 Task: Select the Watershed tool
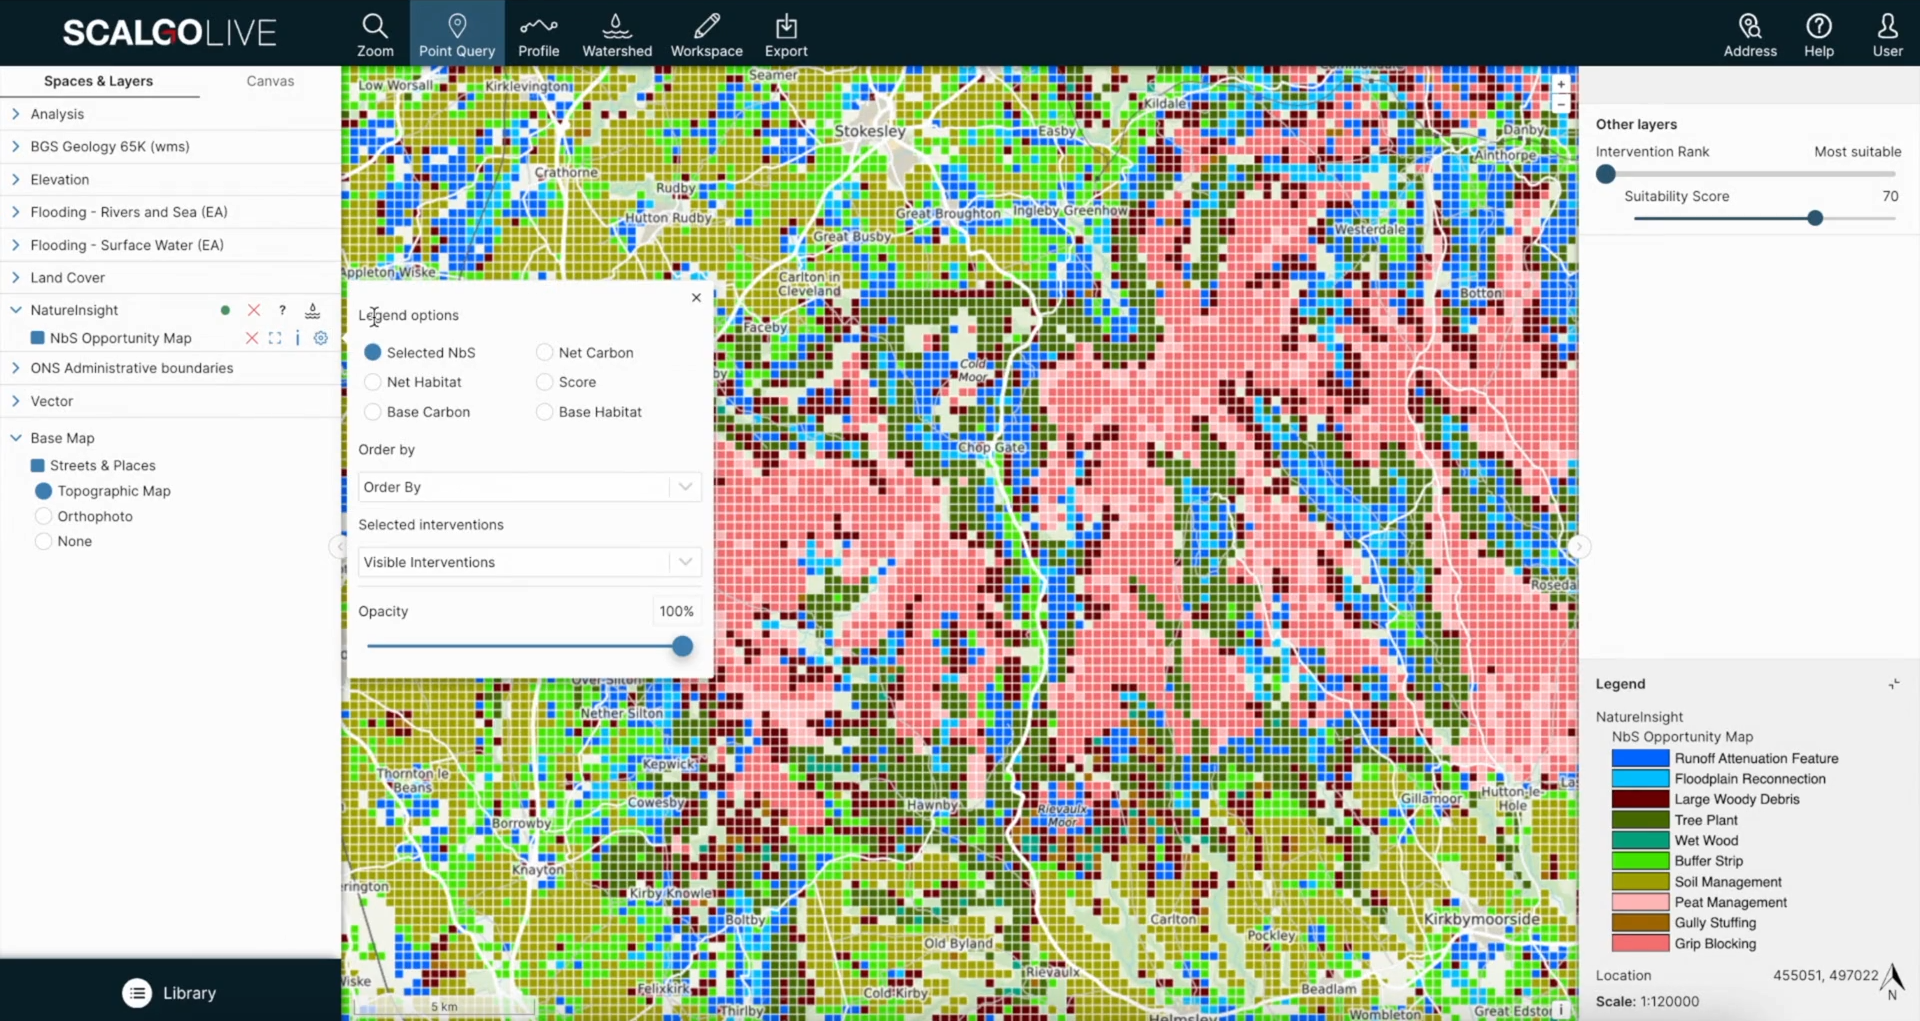(617, 35)
